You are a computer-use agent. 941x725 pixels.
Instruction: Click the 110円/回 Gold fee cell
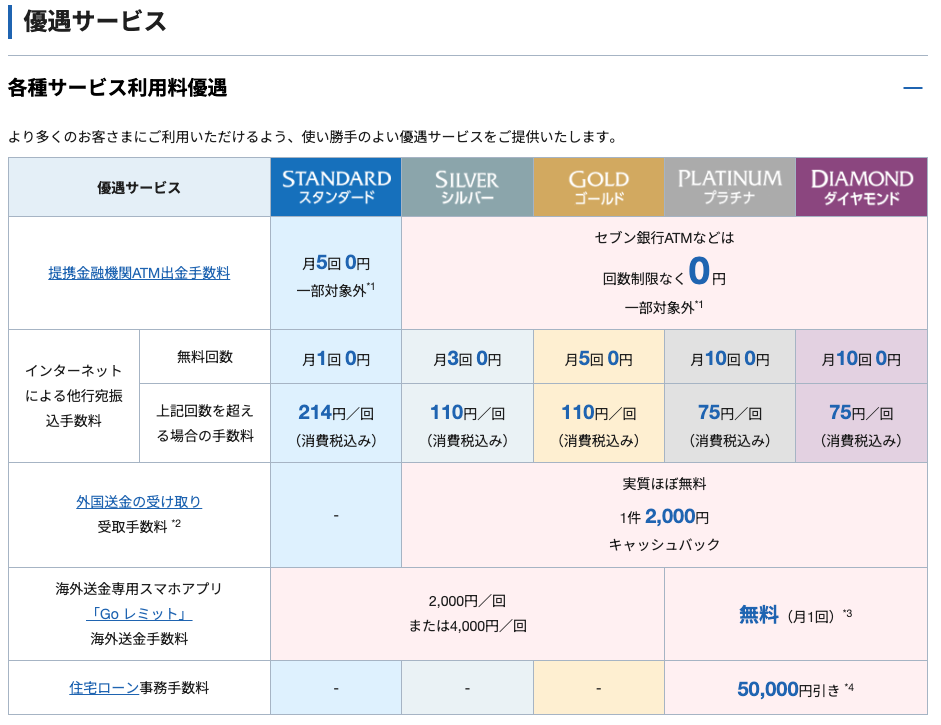599,424
